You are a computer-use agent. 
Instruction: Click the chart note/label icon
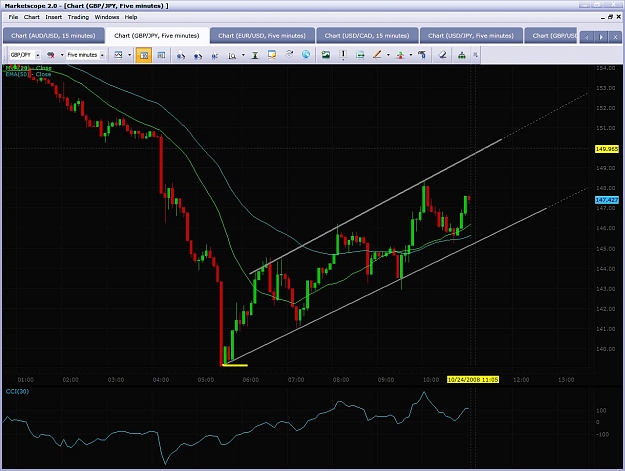tap(272, 55)
